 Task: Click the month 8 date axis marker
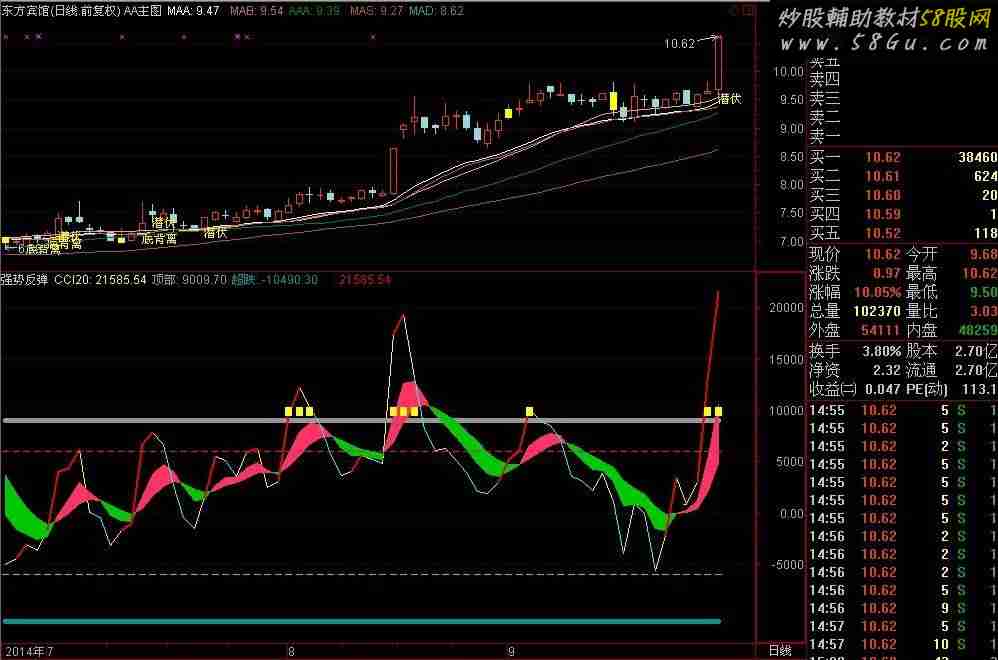(x=291, y=652)
